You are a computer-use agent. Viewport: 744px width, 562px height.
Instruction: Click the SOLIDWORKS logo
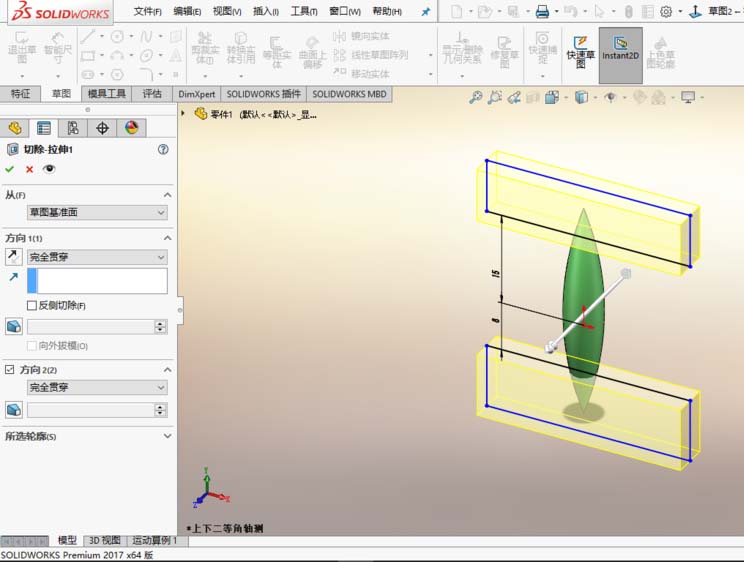click(60, 11)
